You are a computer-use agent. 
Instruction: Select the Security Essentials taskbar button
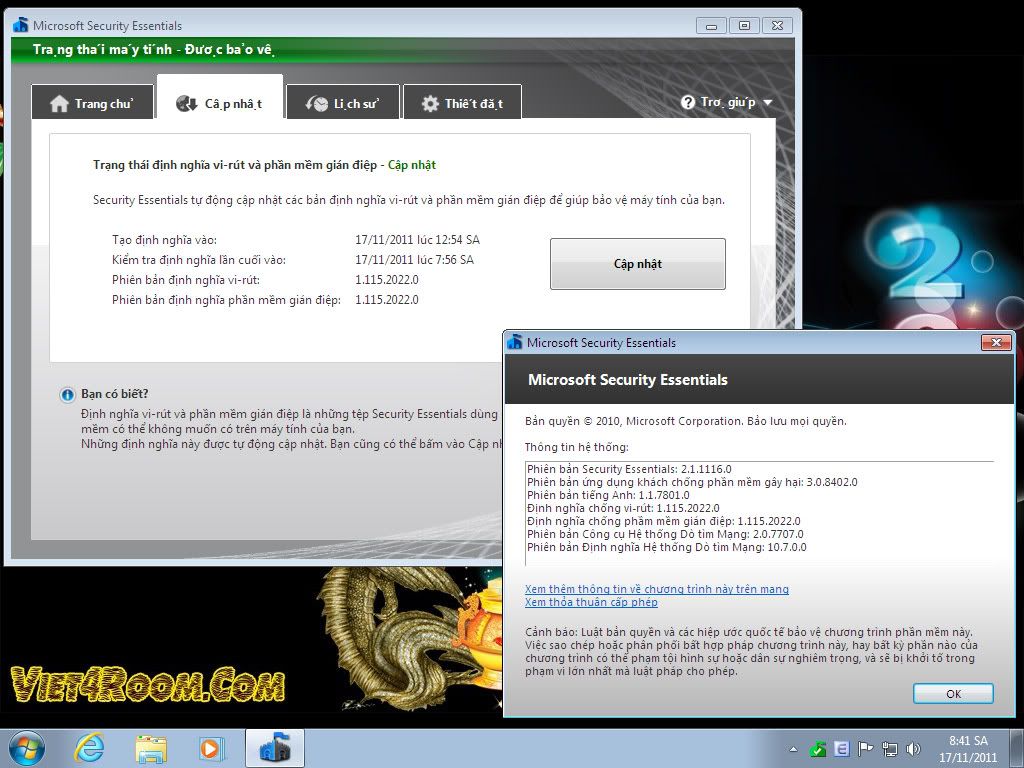point(275,748)
